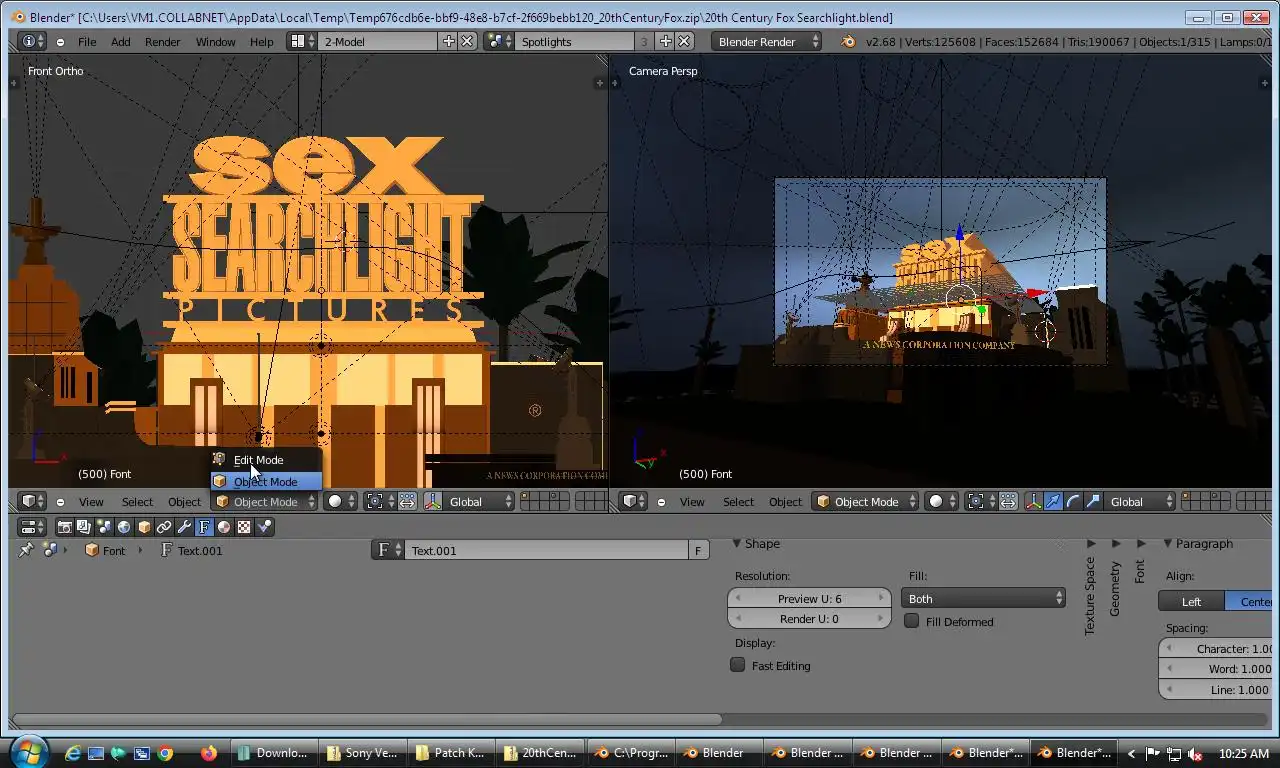Click the Character spacing field

(1216, 649)
